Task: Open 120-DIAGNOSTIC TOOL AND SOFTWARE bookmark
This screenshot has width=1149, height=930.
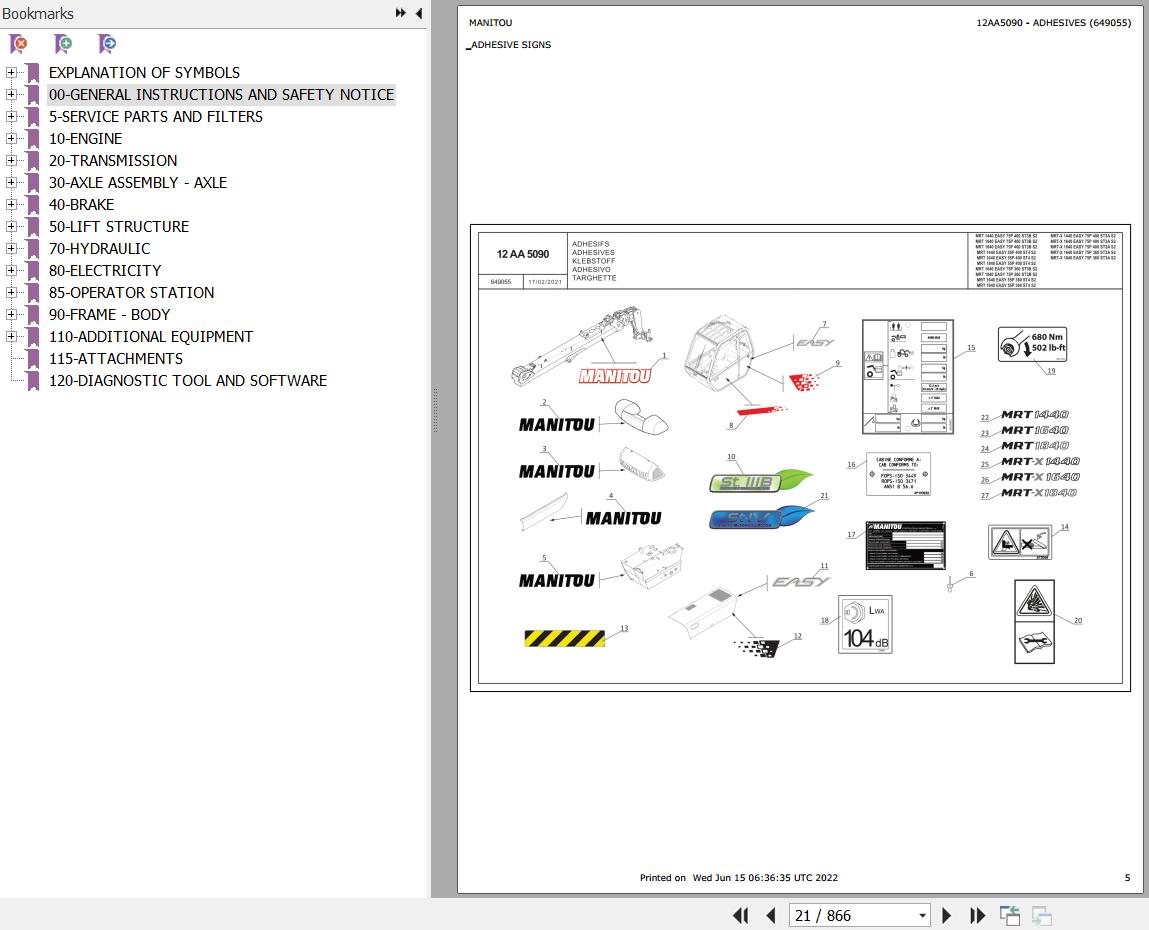Action: (x=188, y=380)
